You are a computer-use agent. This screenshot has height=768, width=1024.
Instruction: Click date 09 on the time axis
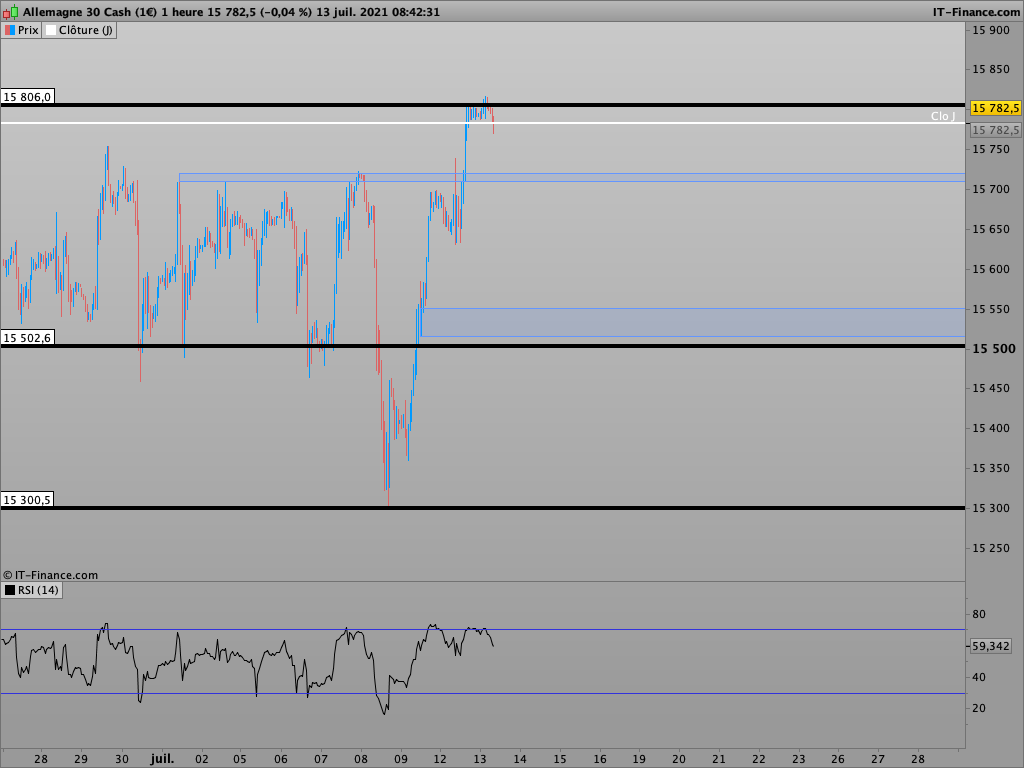[x=401, y=758]
